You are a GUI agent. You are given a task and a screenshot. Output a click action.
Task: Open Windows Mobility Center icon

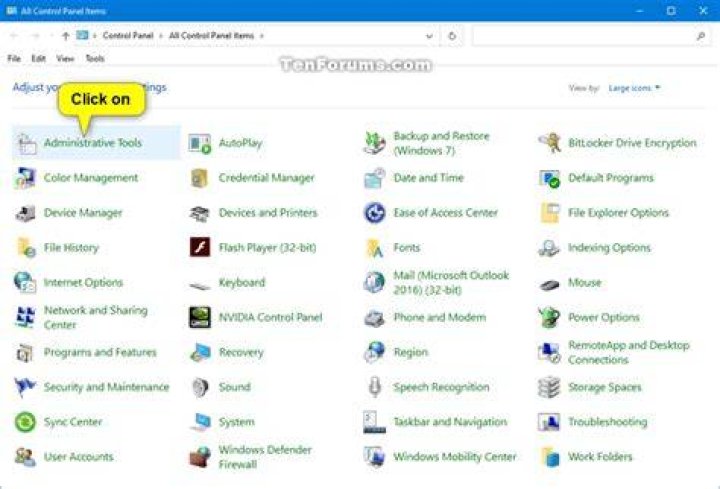[375, 457]
